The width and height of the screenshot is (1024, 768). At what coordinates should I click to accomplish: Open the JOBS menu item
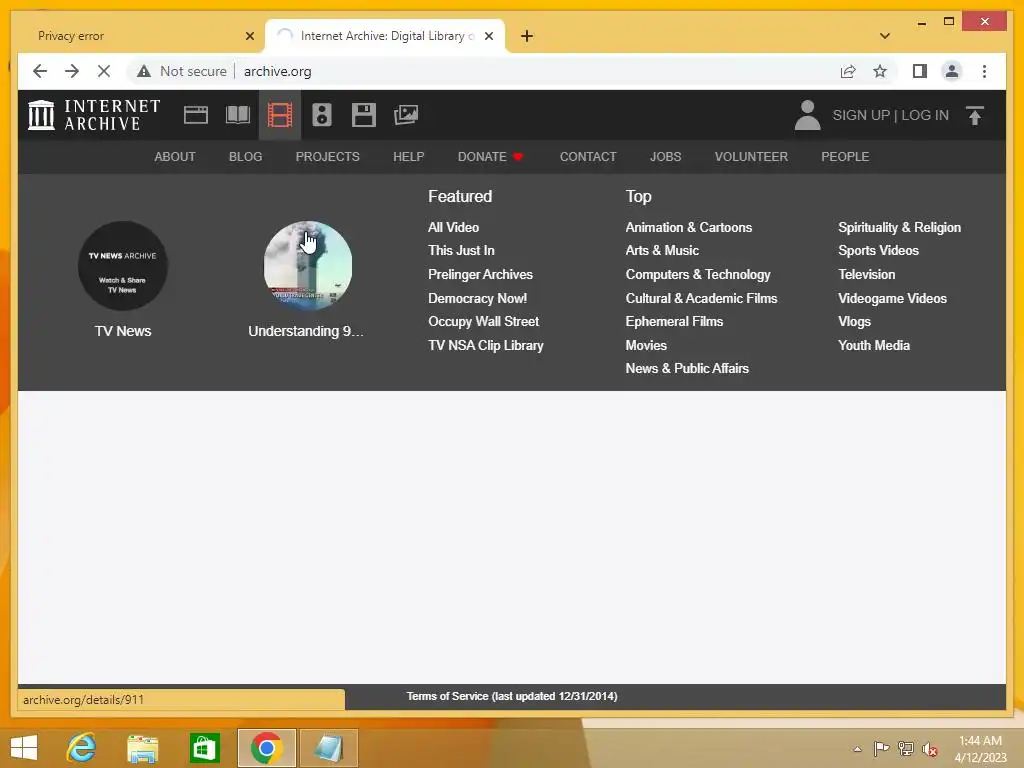665,157
